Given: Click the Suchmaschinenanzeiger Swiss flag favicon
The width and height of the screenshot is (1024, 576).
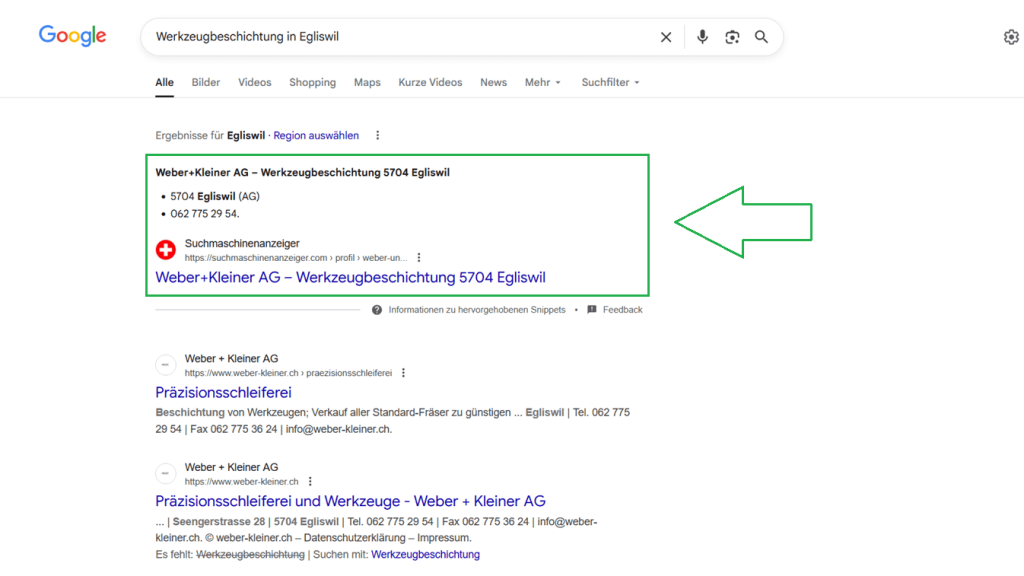Looking at the screenshot, I should (166, 250).
